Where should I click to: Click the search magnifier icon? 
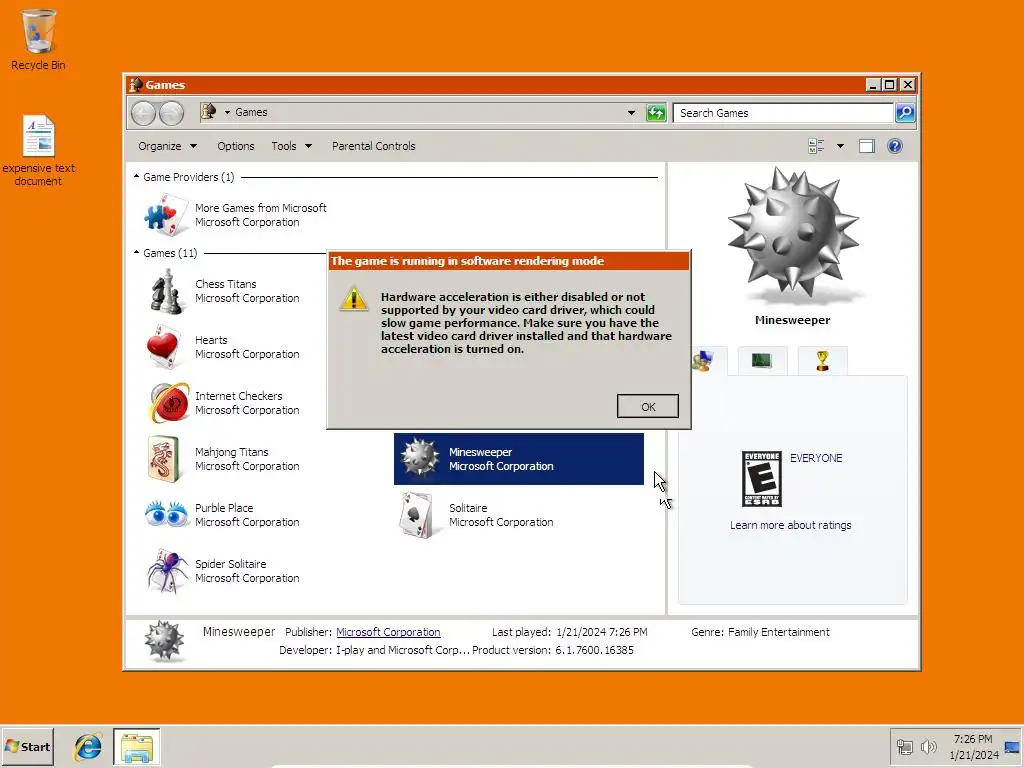(x=904, y=113)
